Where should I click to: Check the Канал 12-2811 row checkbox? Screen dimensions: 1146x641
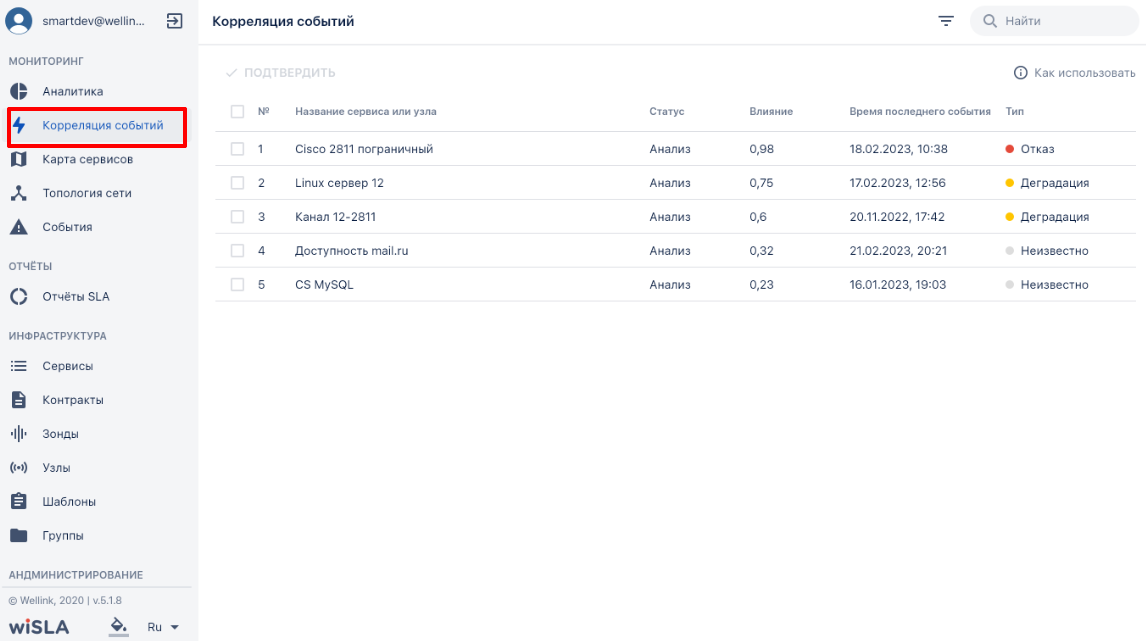pos(238,216)
